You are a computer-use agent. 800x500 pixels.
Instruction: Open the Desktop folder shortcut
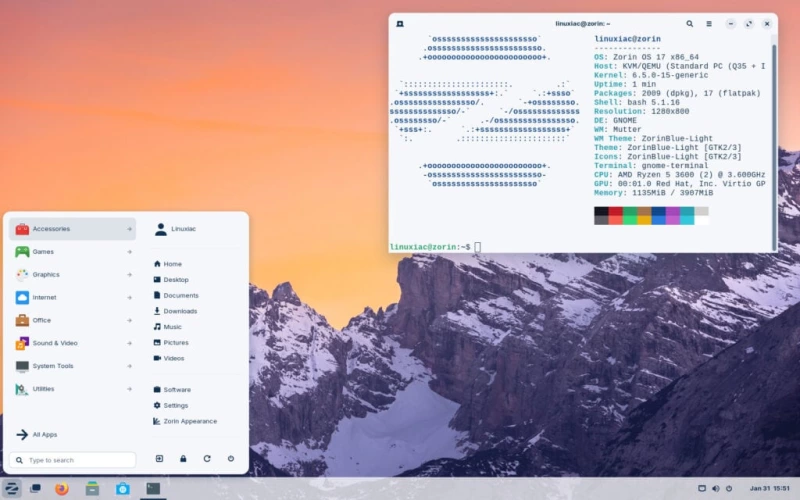(171, 280)
